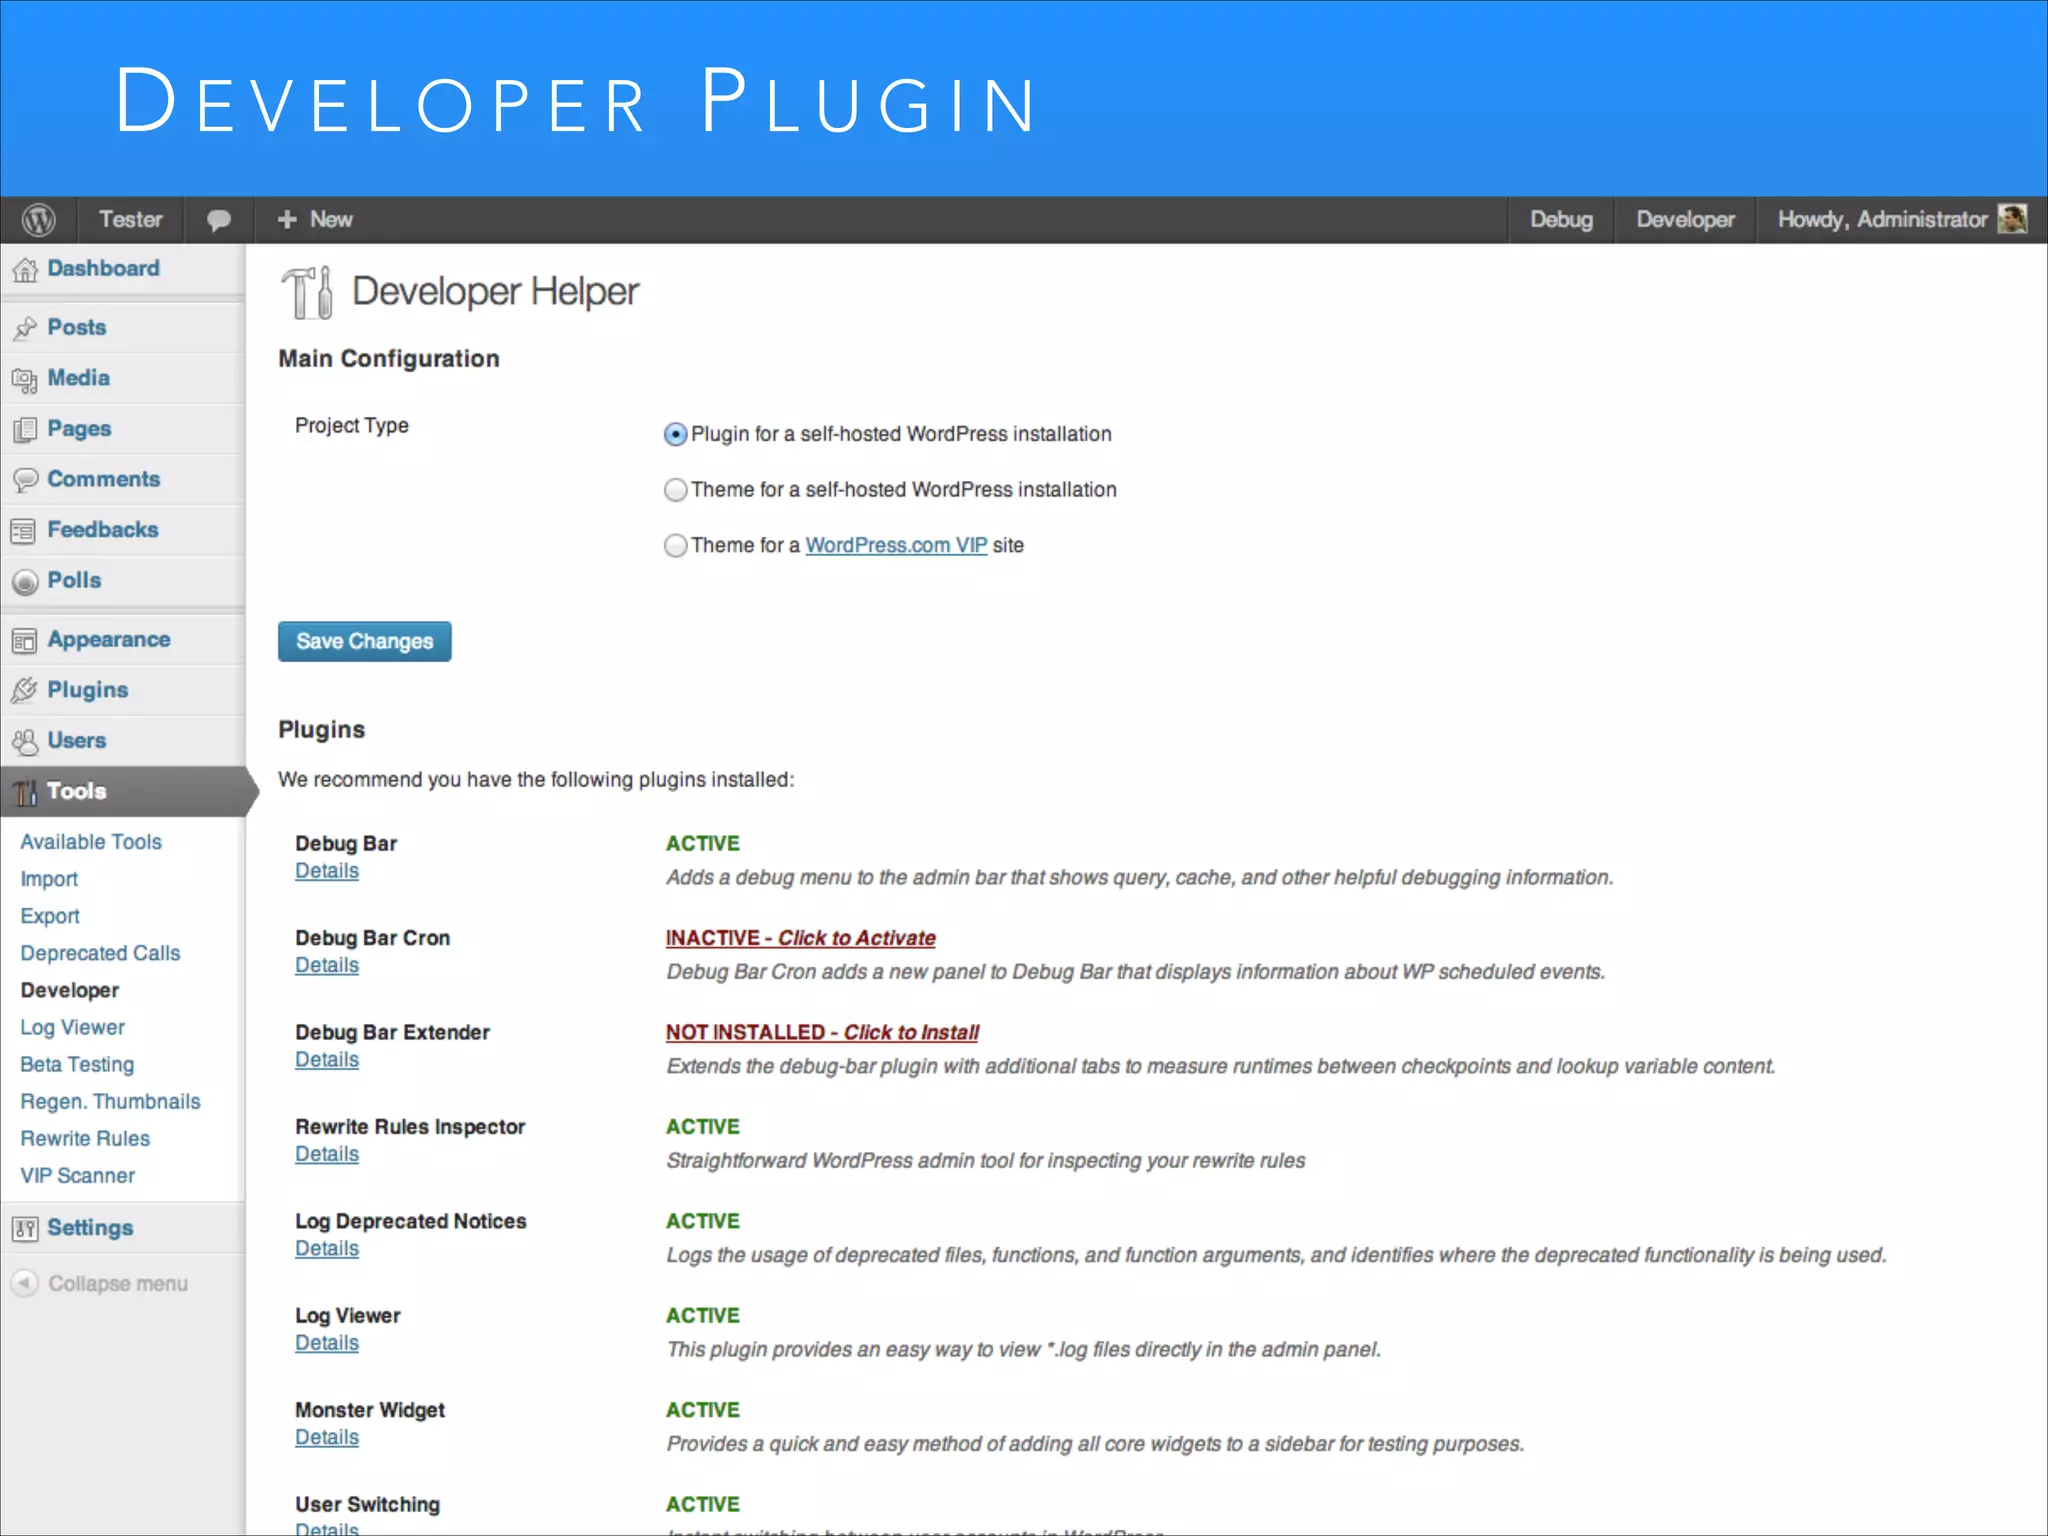Viewport: 2048px width, 1536px height.
Task: Open the Polls menu item
Action: pyautogui.click(x=74, y=581)
